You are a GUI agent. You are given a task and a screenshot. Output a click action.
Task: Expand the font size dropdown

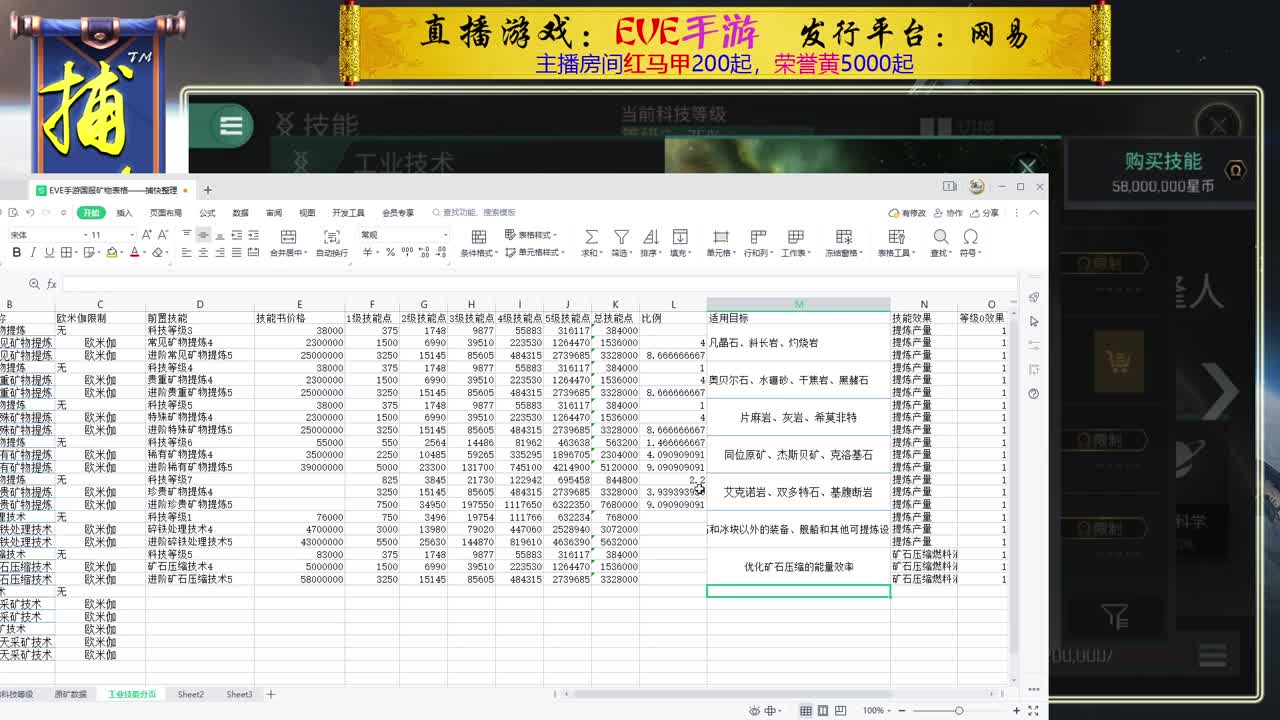132,233
